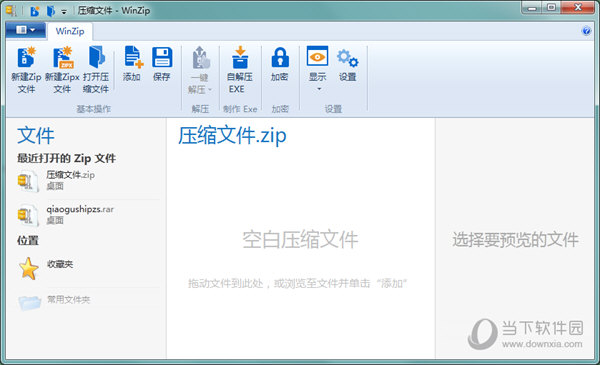Click the quick access toolbar dropdown arrow
Screen dimensions: 600x365
[x=64, y=12]
